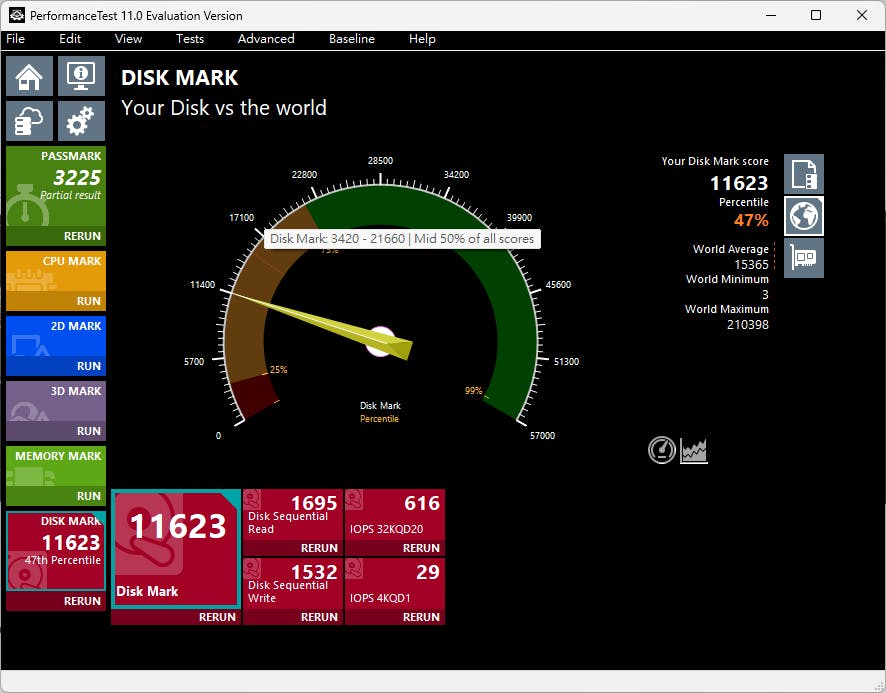Image resolution: width=886 pixels, height=693 pixels.
Task: Rerun the Disk Sequential Write test
Action: [319, 617]
